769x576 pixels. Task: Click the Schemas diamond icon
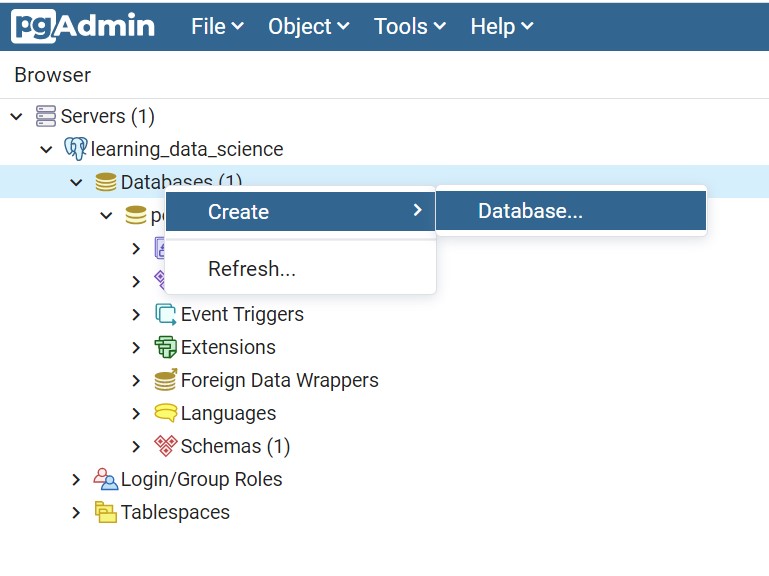pos(166,446)
